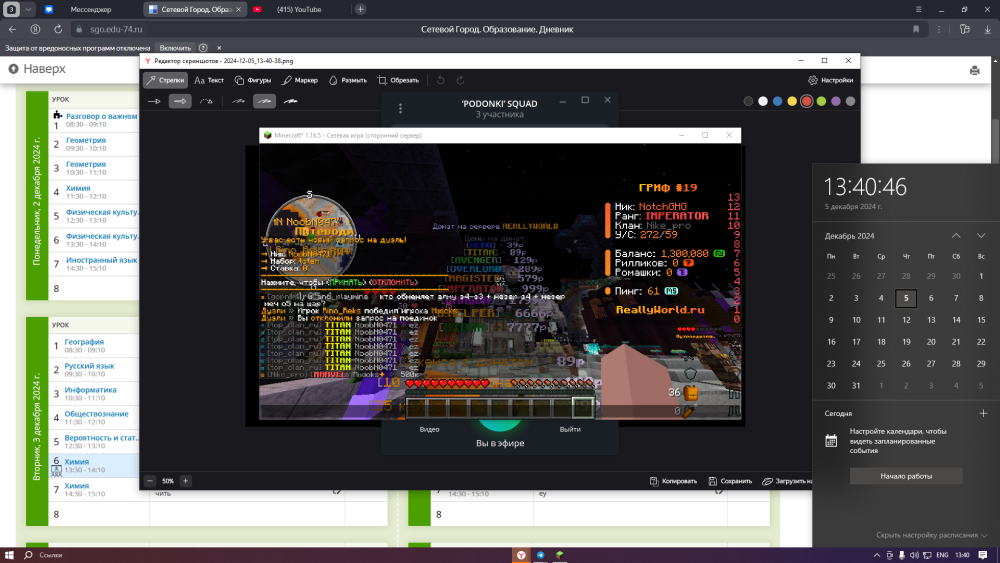Select December 13 in the calendar

pos(931,320)
